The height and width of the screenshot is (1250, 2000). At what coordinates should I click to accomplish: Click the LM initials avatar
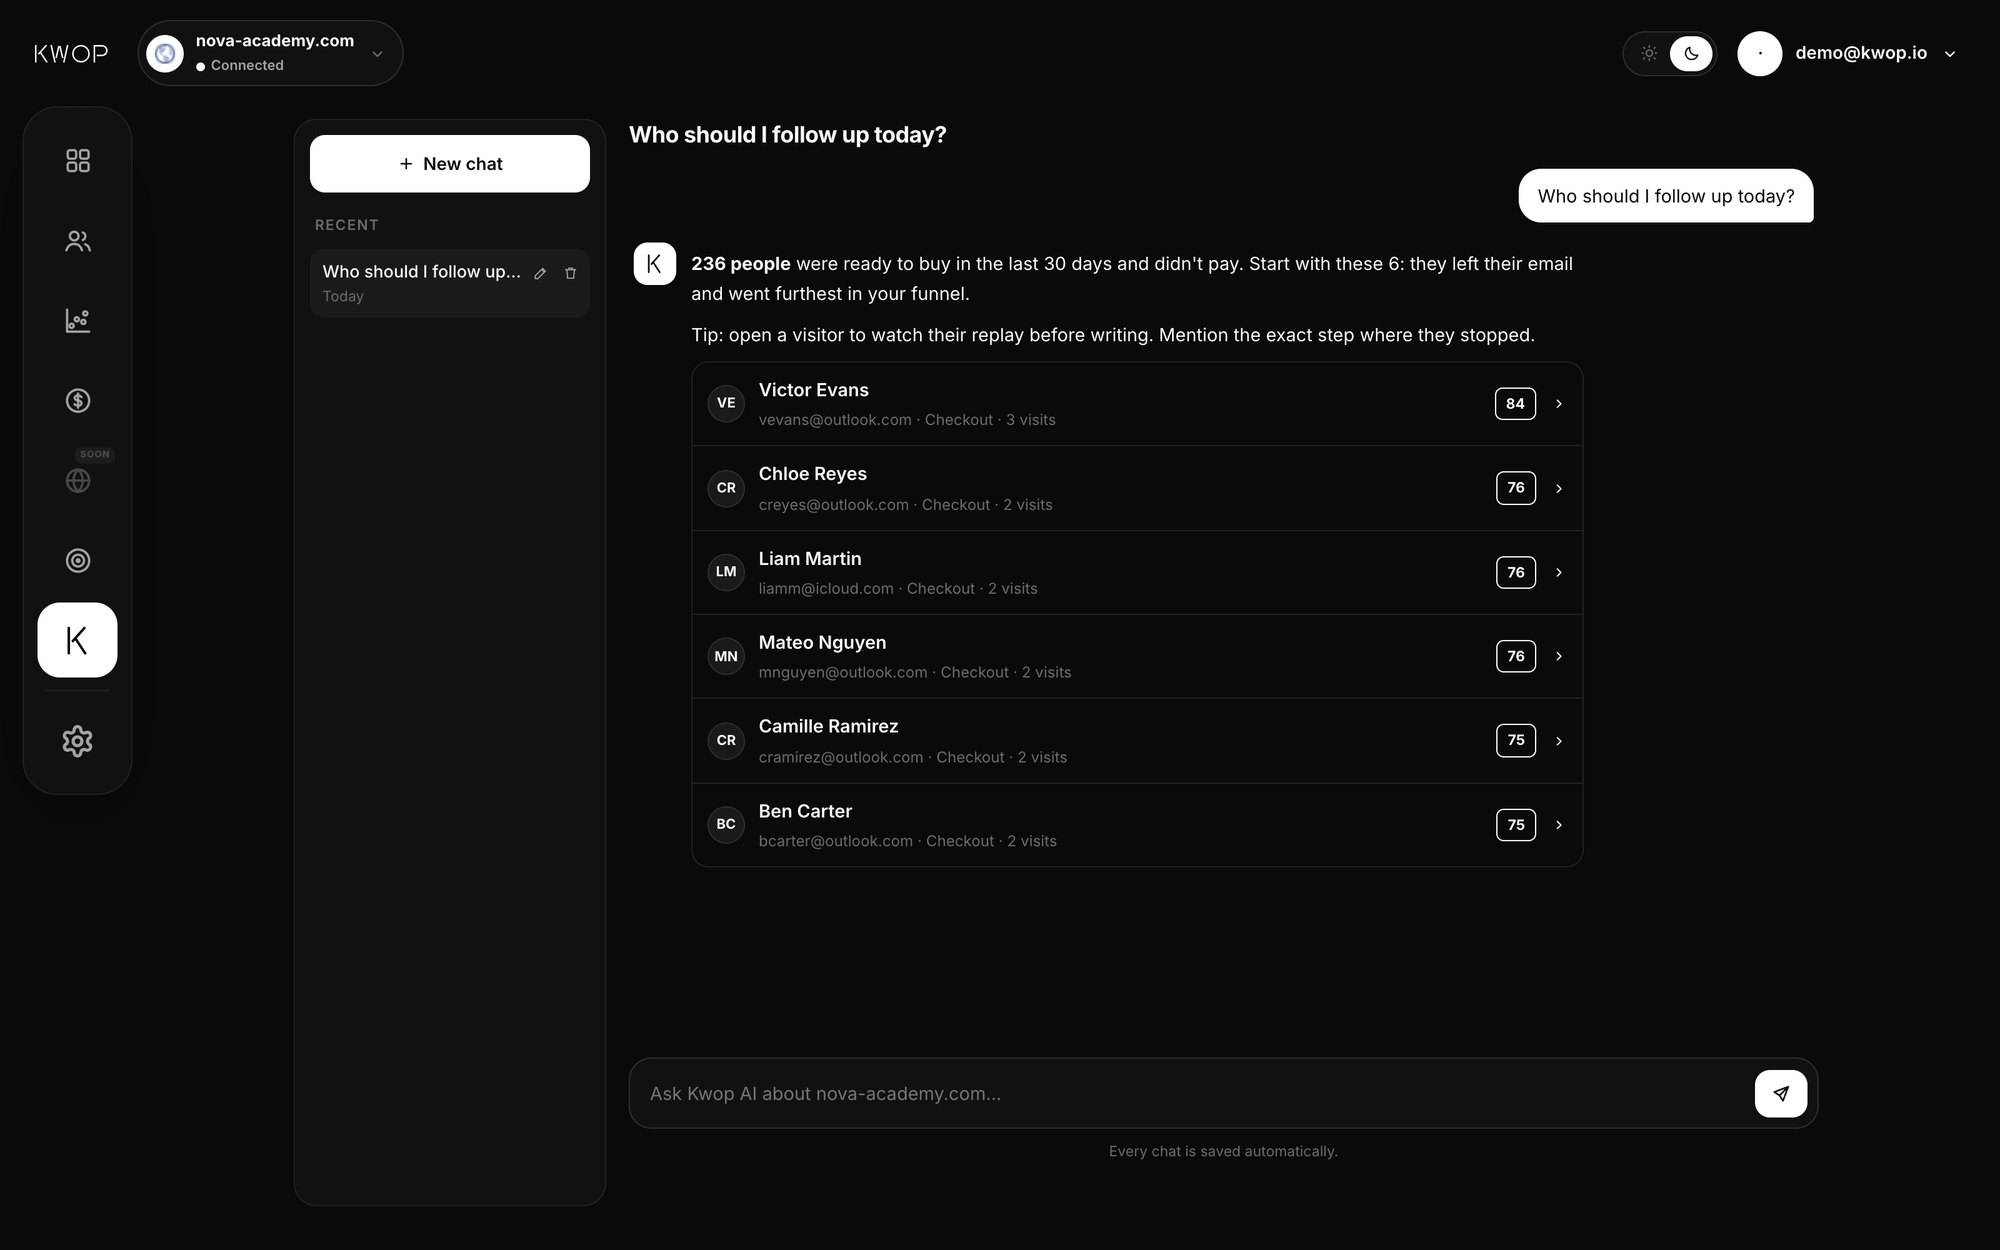tap(726, 572)
